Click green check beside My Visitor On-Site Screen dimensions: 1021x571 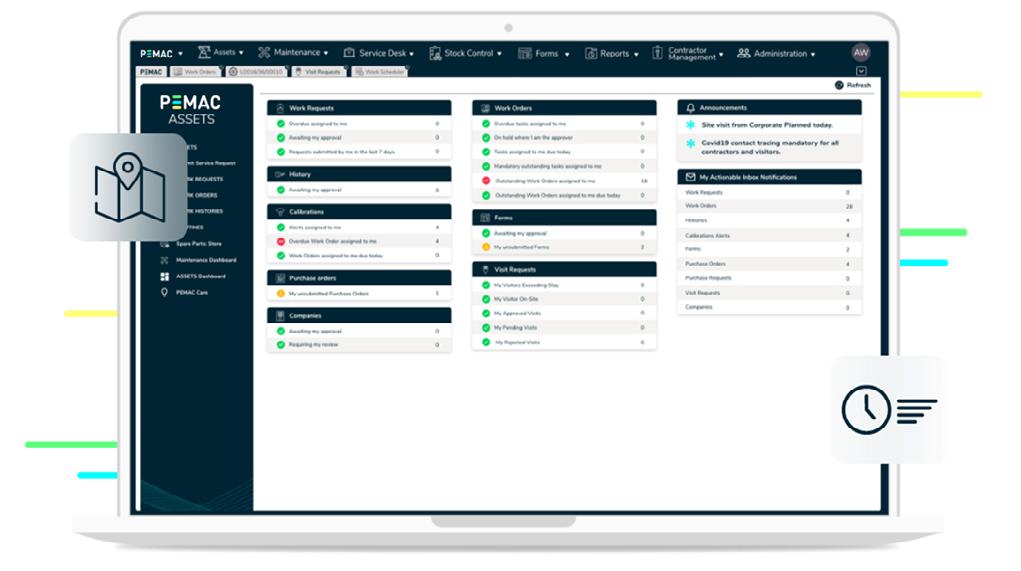pos(486,299)
